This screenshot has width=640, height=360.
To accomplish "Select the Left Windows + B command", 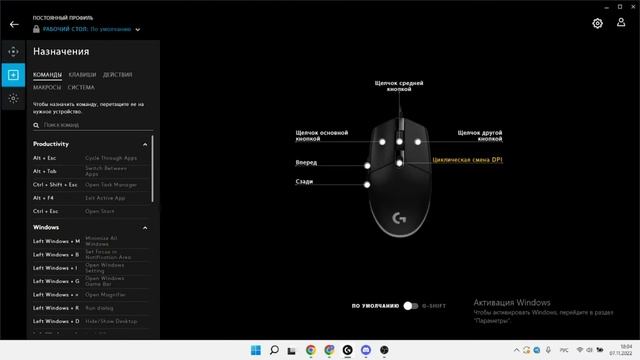I will (91, 255).
